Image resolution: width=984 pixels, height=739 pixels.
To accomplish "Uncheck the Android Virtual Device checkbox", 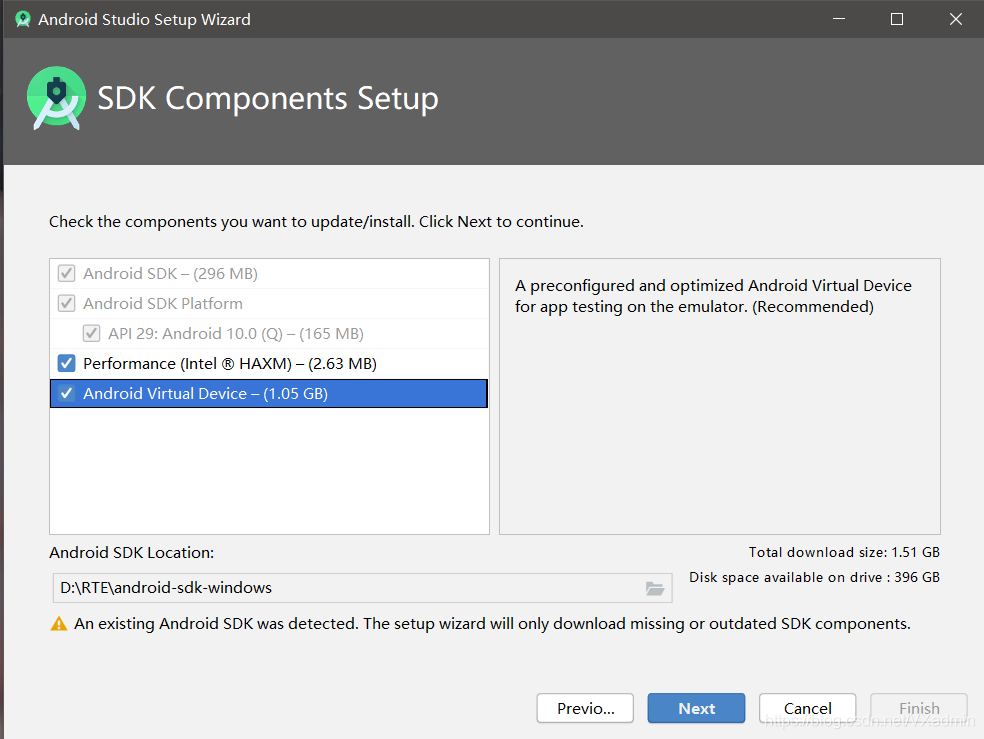I will [67, 393].
